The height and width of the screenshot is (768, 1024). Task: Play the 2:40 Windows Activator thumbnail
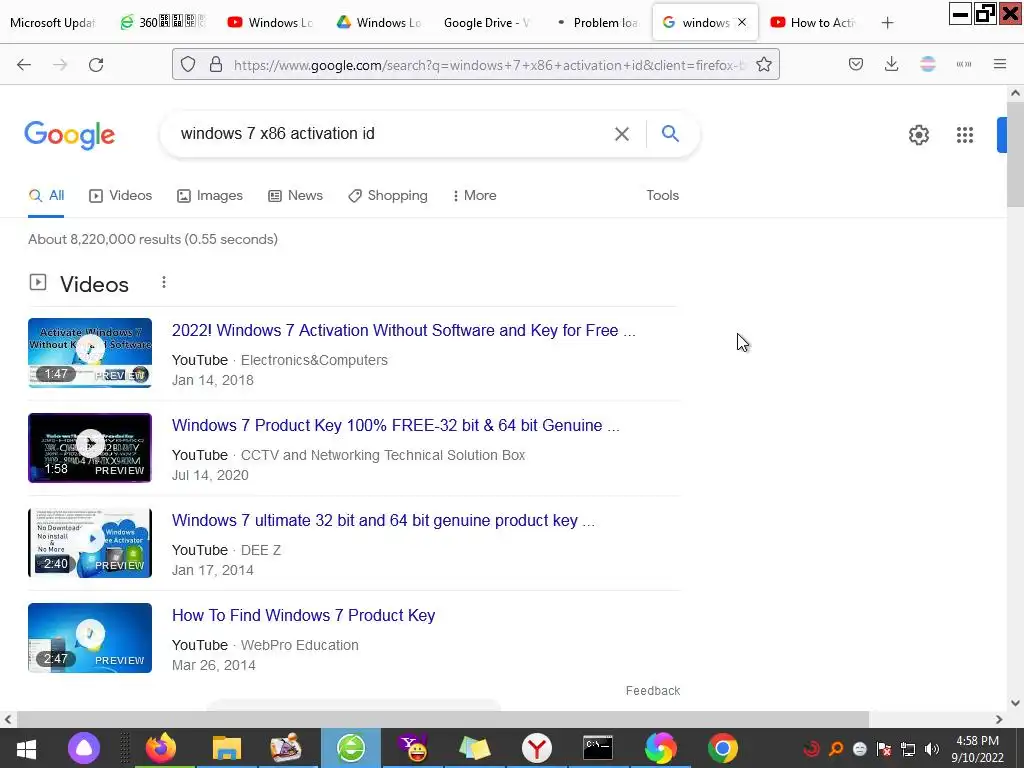90,543
